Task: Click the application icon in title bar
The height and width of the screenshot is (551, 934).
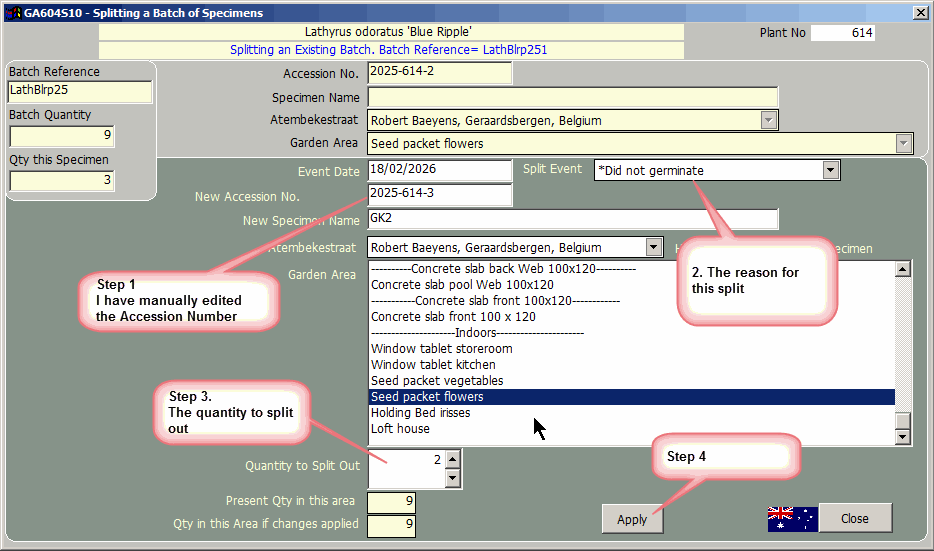Action: coord(12,13)
